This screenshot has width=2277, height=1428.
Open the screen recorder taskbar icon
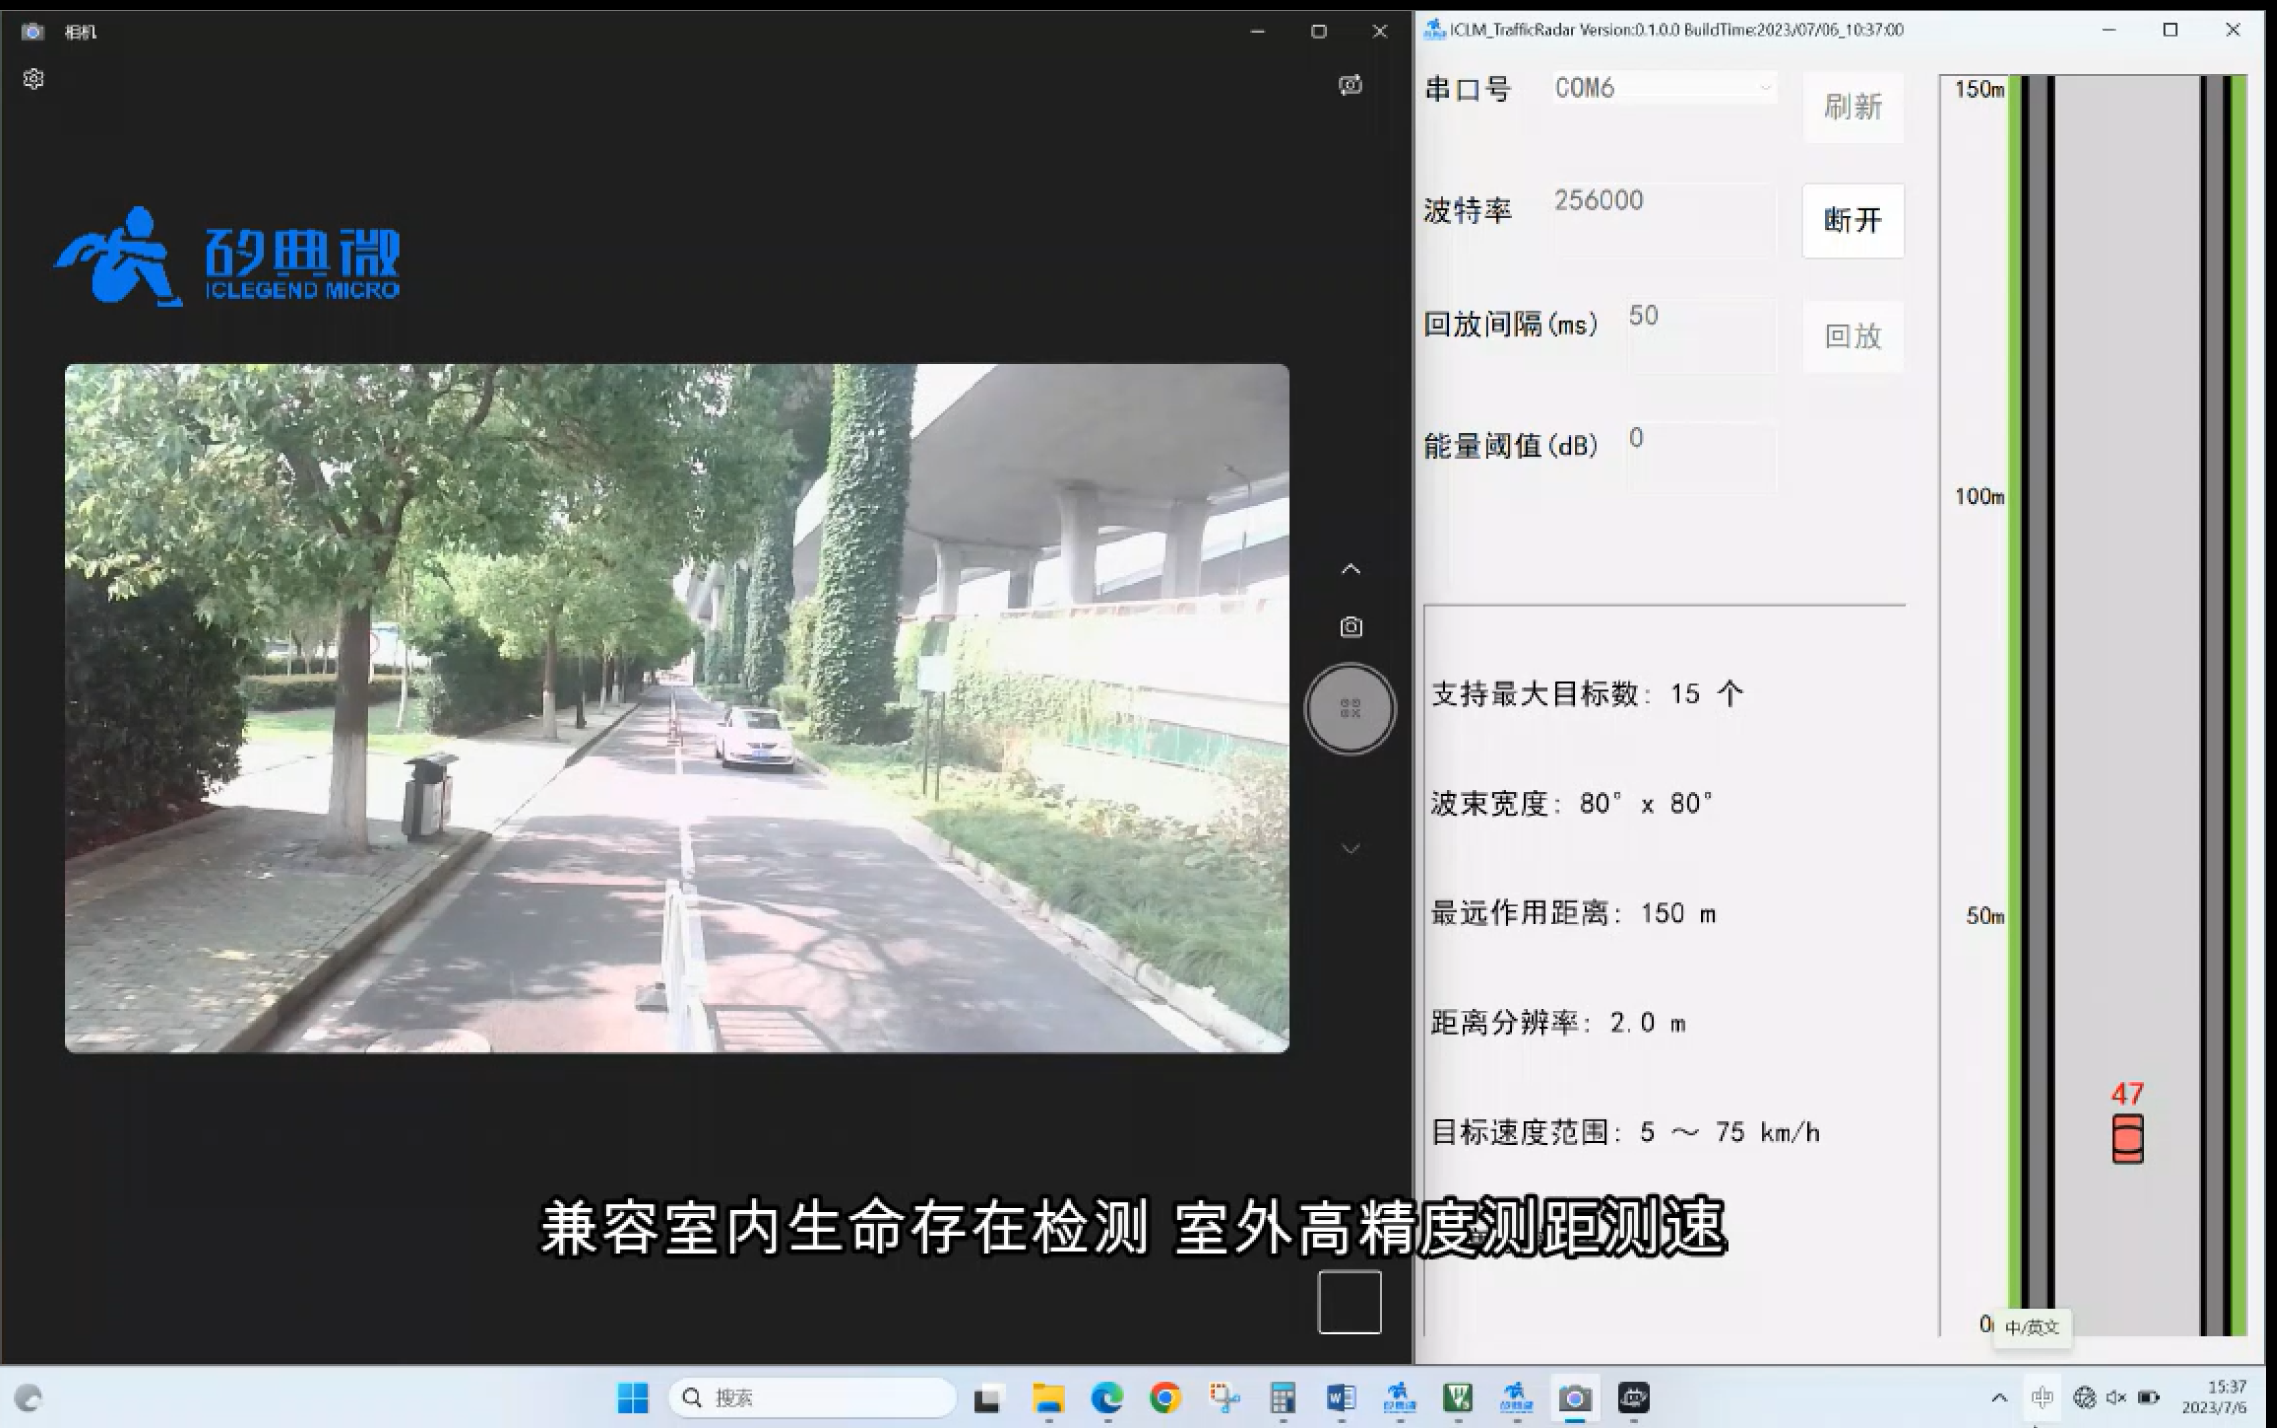coord(1634,1398)
